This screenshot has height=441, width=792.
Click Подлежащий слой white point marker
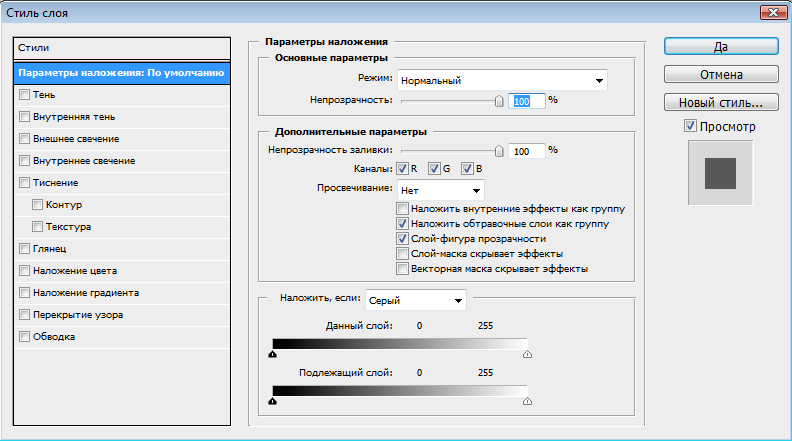pyautogui.click(x=527, y=401)
